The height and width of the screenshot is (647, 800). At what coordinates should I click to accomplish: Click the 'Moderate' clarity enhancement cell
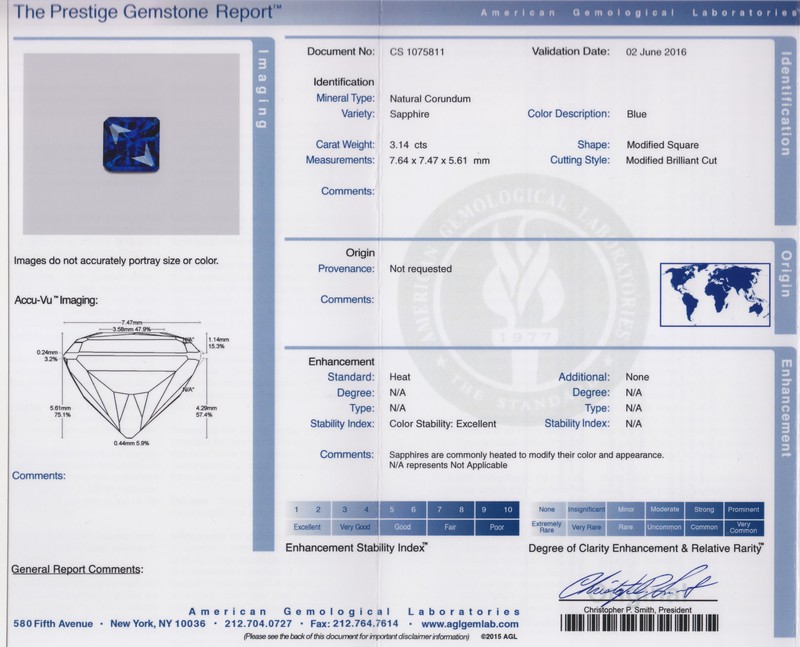click(x=667, y=509)
